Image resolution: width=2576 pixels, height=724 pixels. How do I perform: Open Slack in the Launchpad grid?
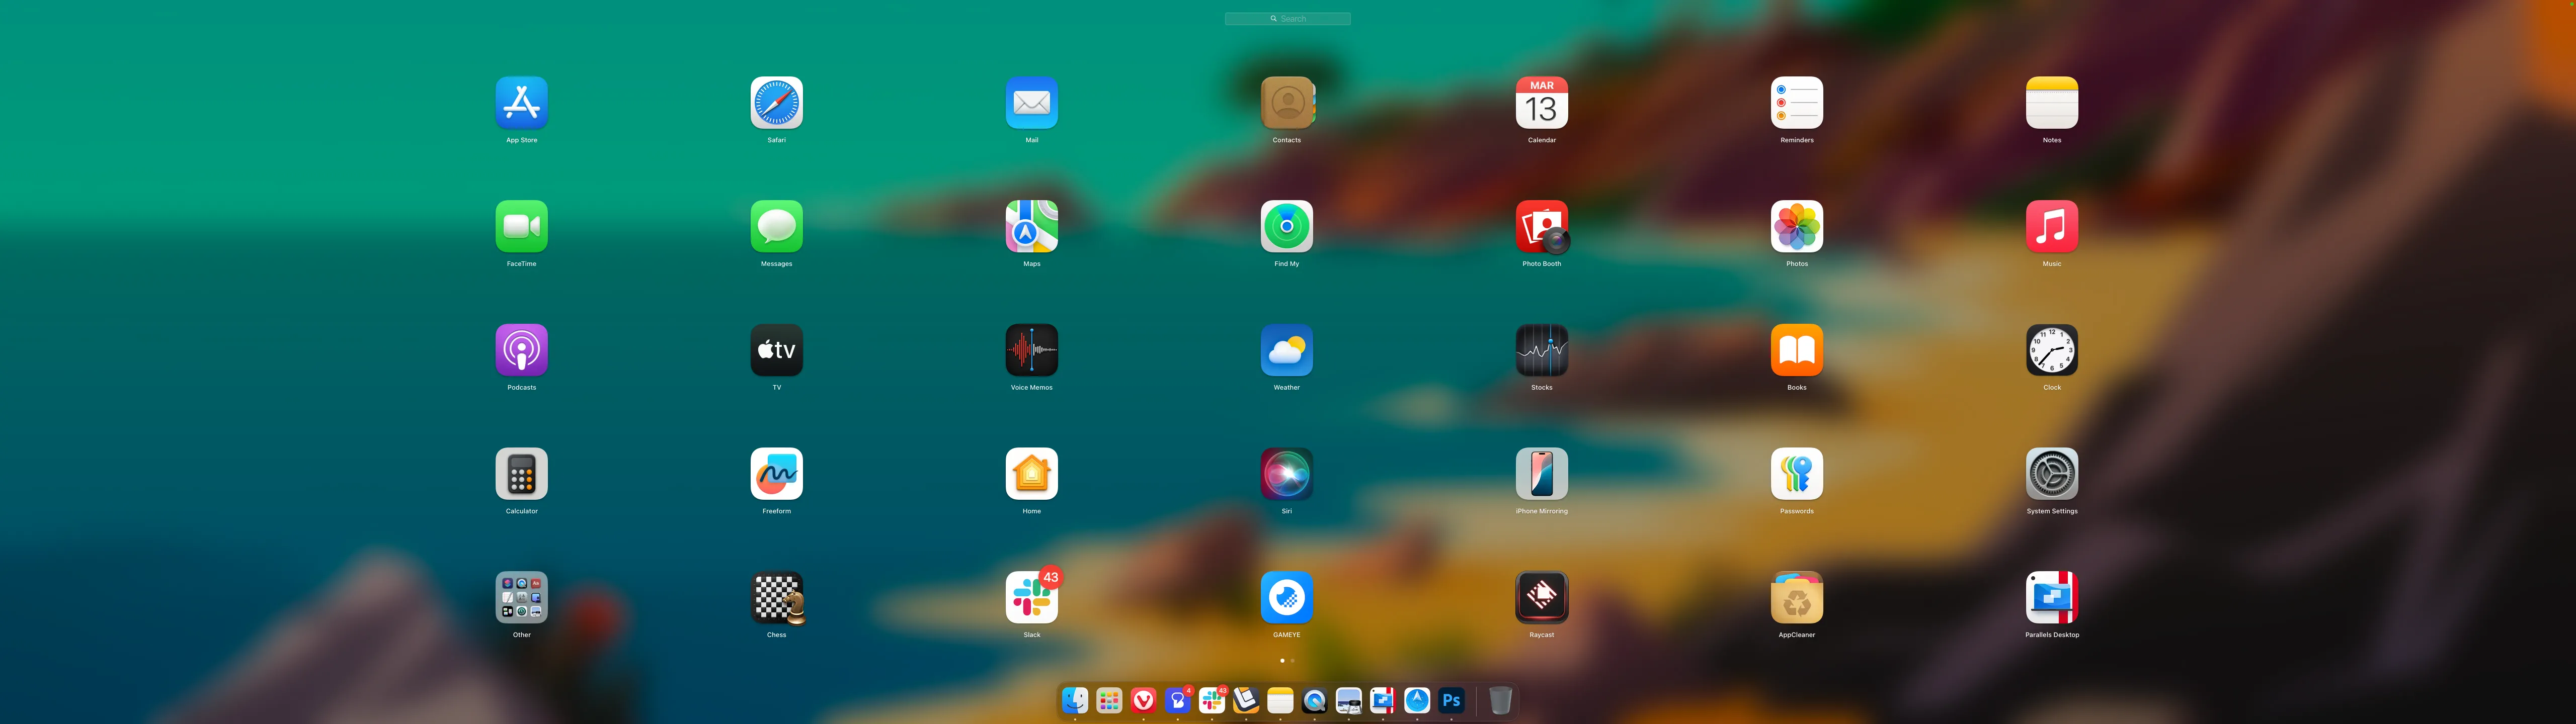pos(1031,597)
